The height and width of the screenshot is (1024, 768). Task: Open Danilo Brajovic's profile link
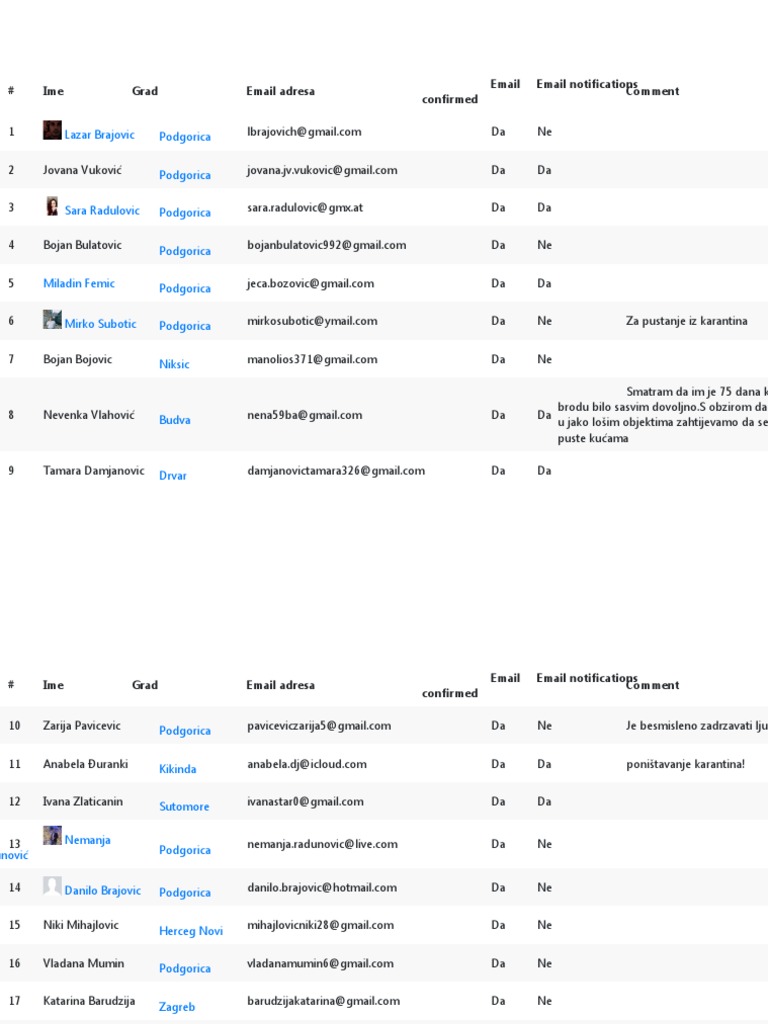[102, 890]
